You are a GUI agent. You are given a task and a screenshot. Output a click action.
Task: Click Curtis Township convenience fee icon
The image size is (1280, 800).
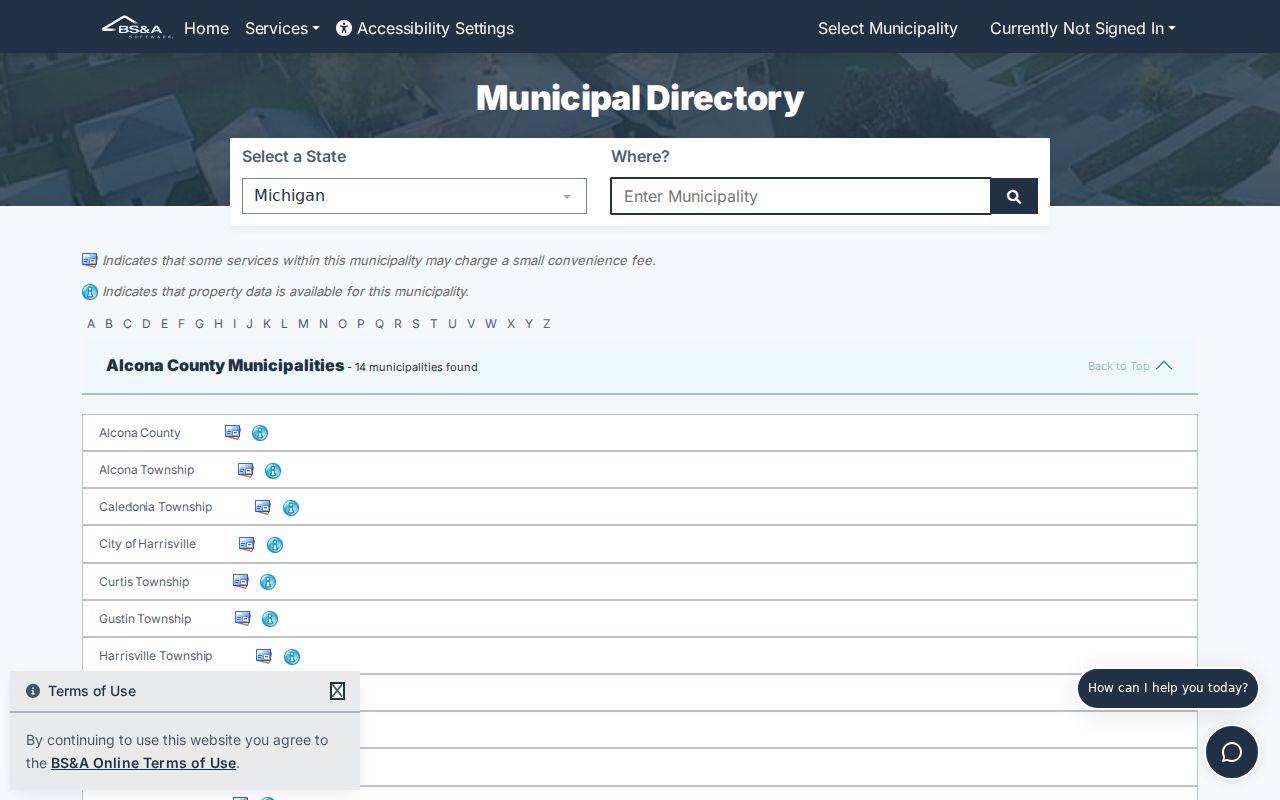pos(241,581)
